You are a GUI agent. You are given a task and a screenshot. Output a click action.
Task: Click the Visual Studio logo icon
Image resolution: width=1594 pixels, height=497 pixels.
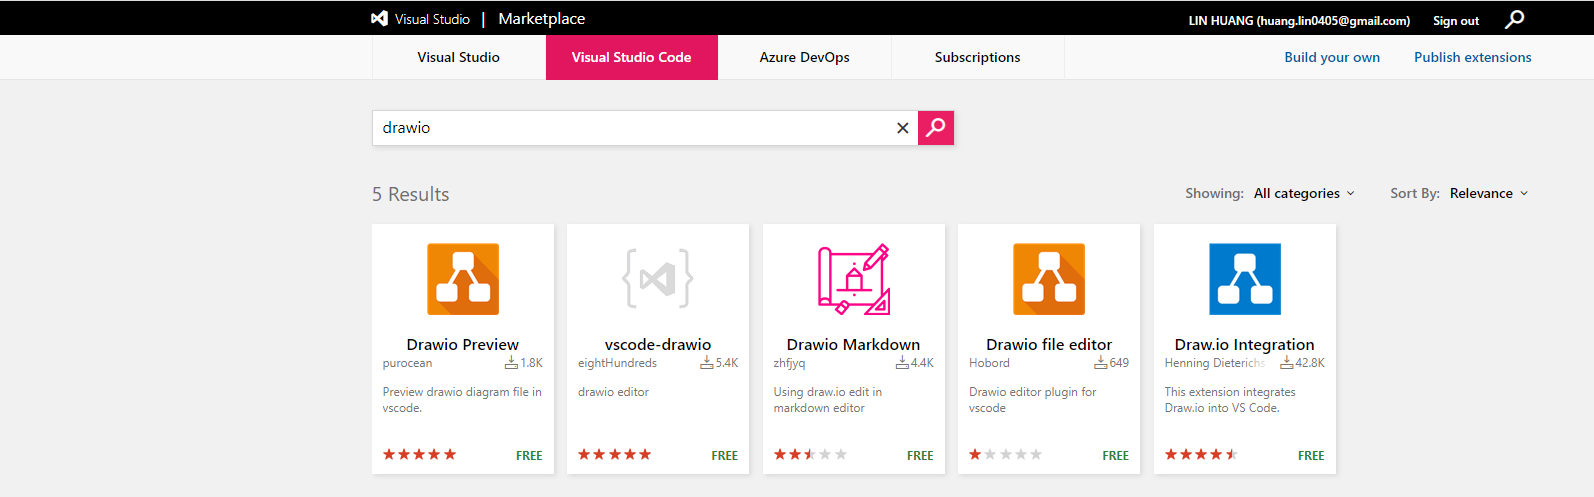click(379, 18)
